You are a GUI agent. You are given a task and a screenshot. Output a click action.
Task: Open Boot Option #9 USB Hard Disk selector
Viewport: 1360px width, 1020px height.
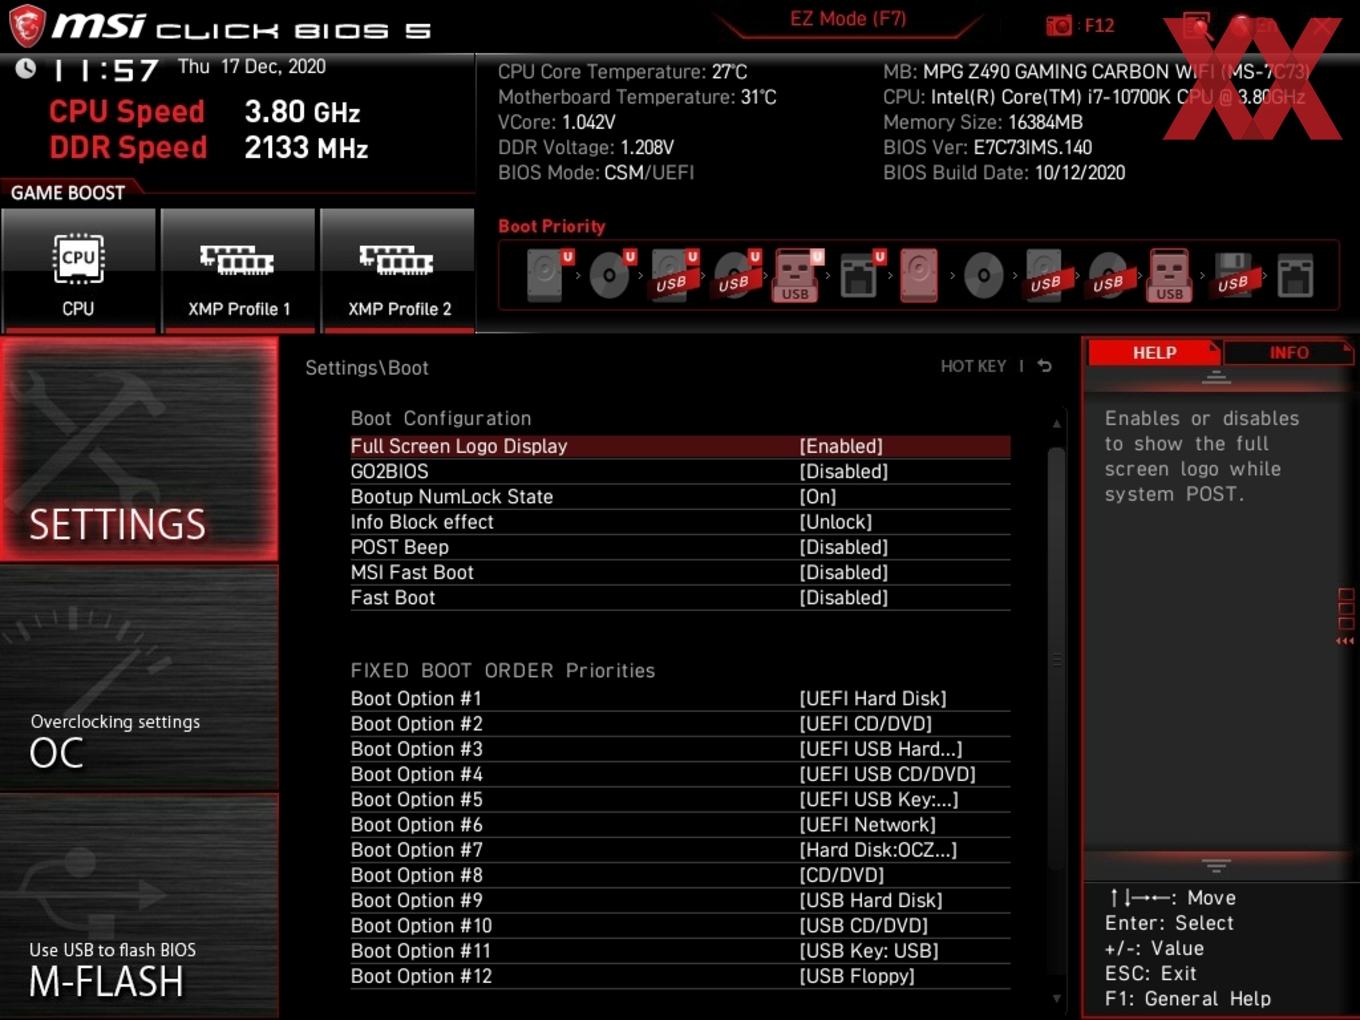click(x=680, y=900)
